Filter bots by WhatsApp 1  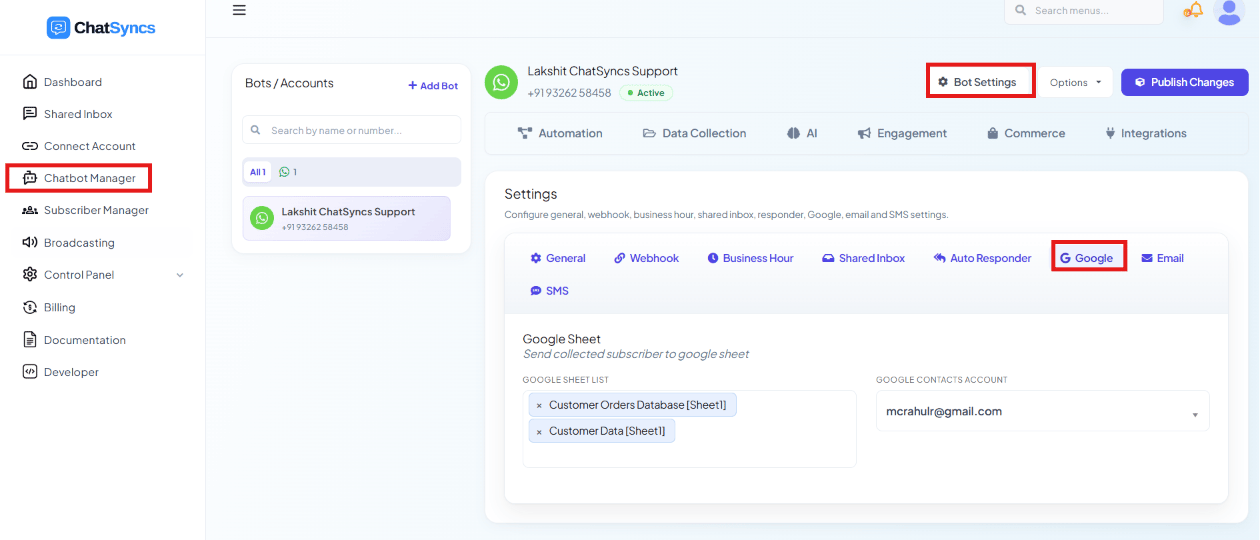(288, 172)
